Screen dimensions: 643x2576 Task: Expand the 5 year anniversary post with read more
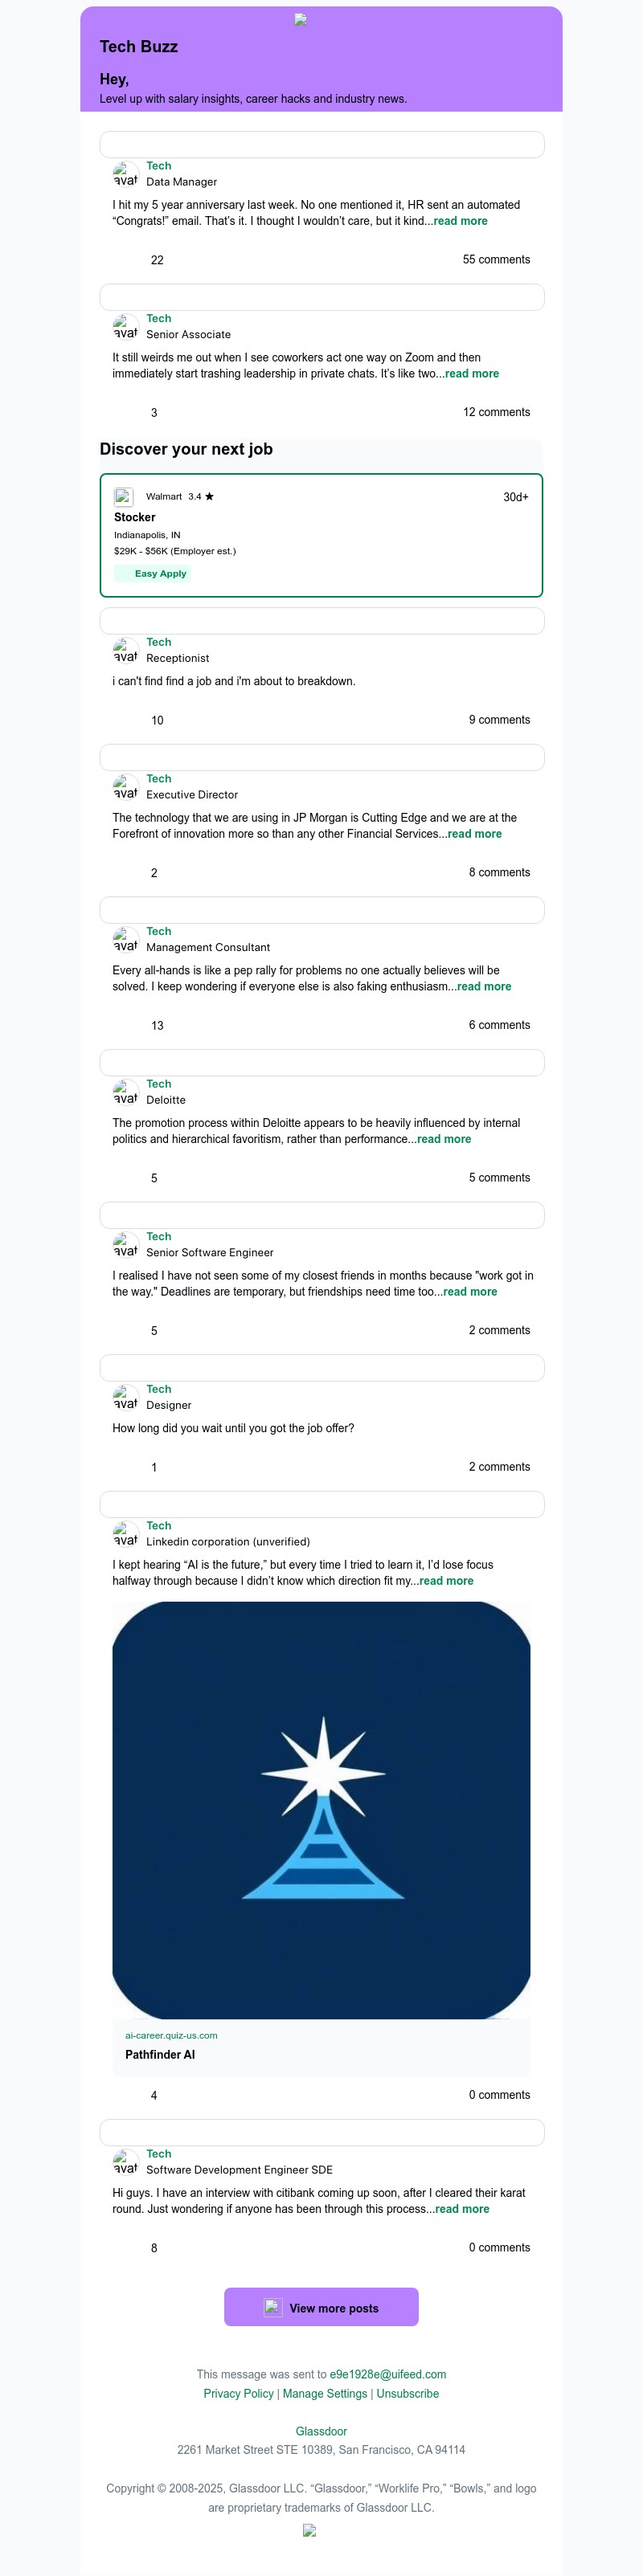tap(460, 221)
